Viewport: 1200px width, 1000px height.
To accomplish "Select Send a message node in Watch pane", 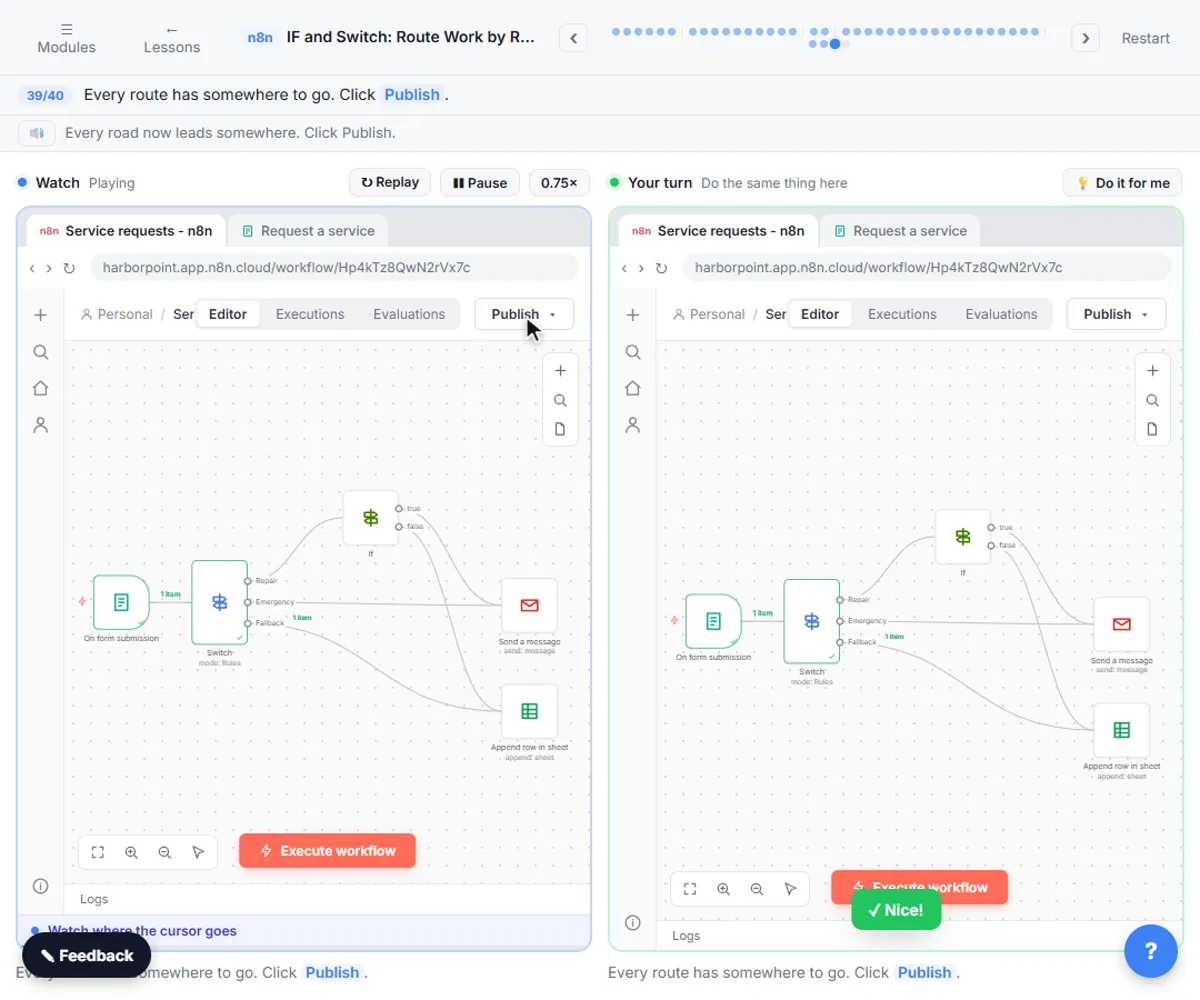I will (529, 605).
